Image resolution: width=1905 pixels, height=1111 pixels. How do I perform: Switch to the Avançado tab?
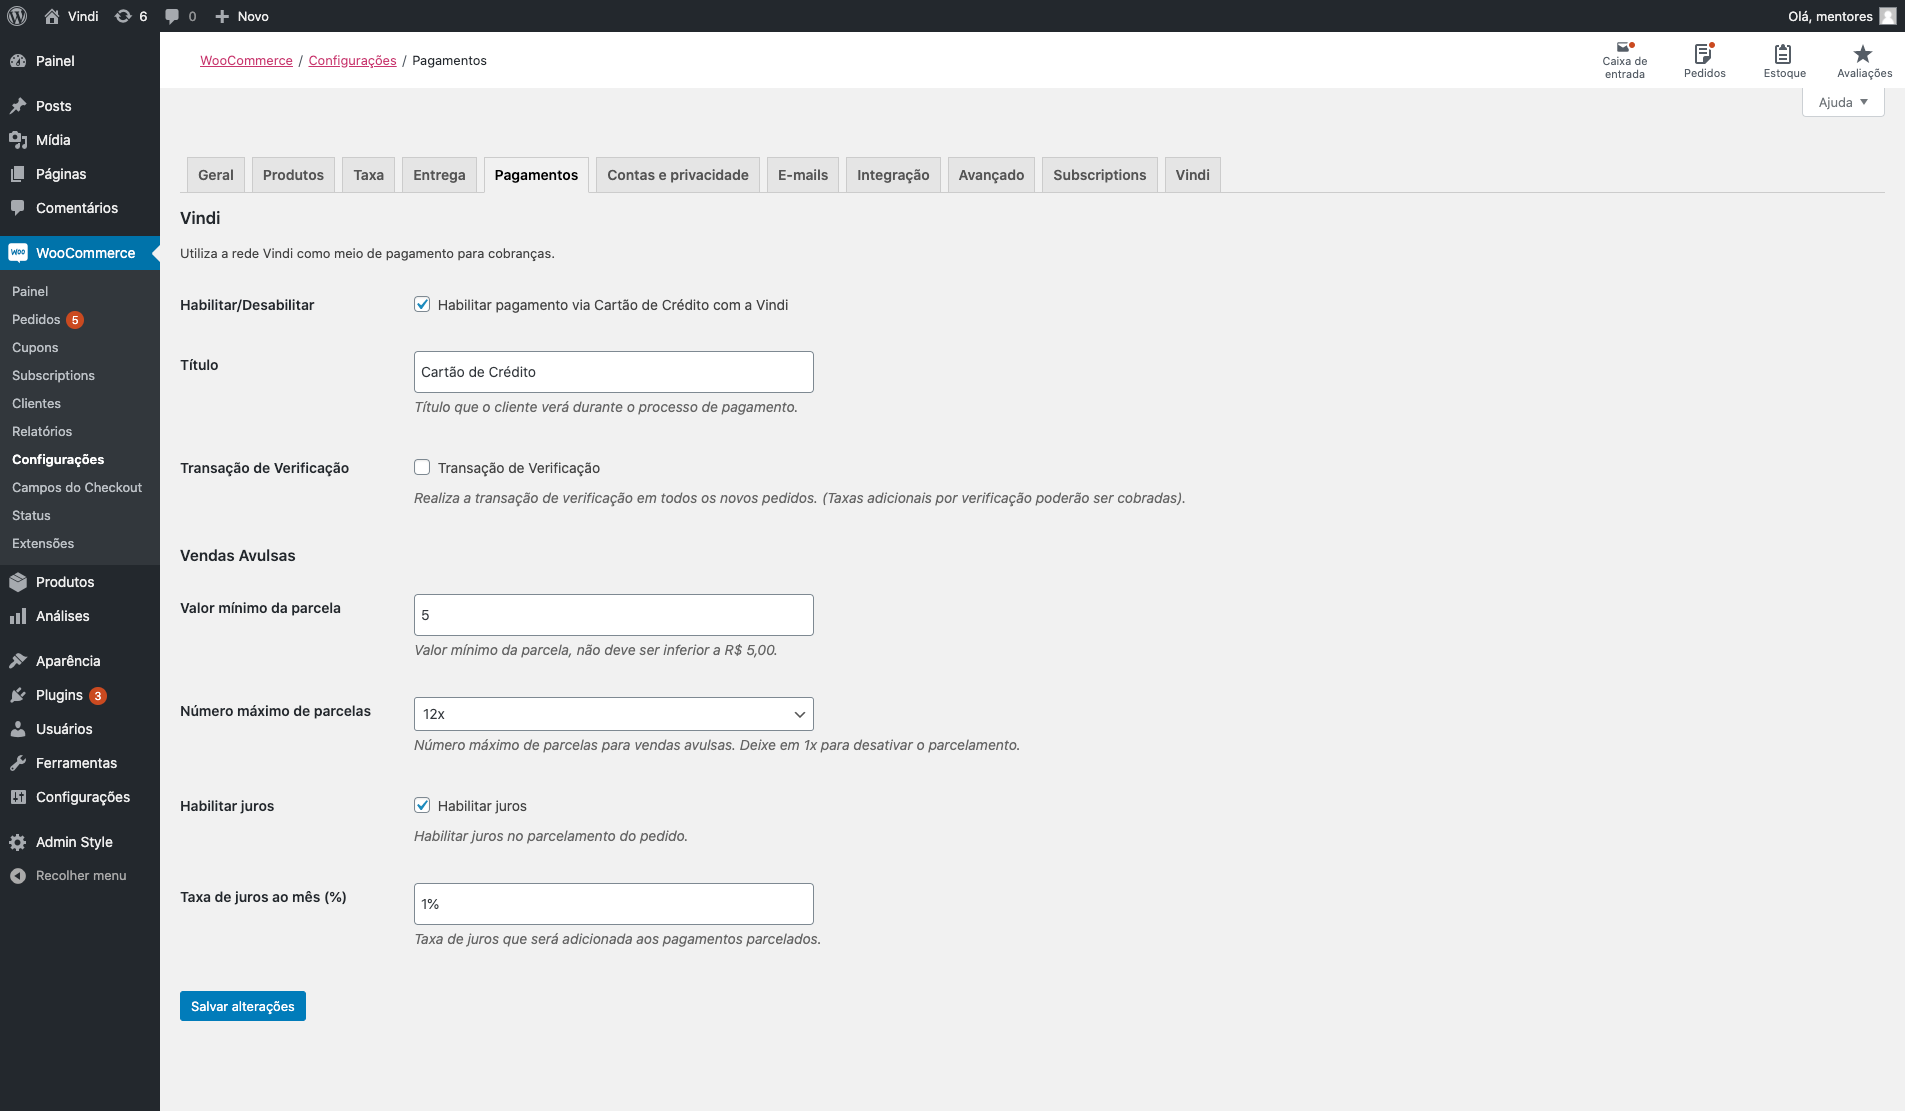coord(991,175)
